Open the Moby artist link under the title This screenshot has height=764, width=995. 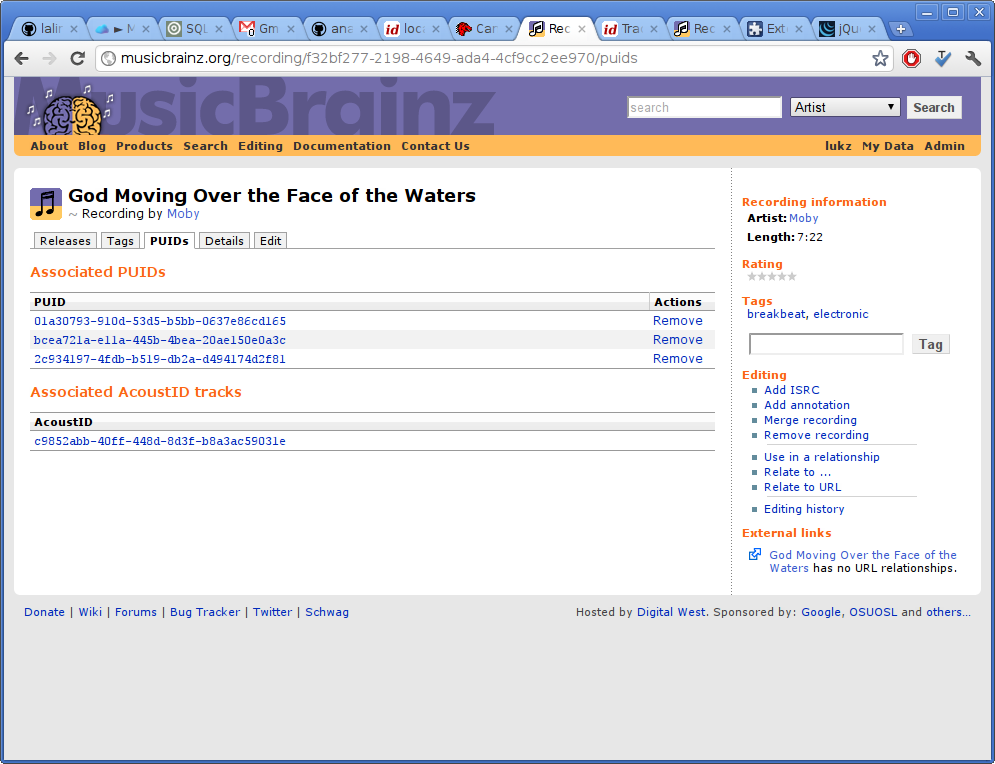point(183,214)
